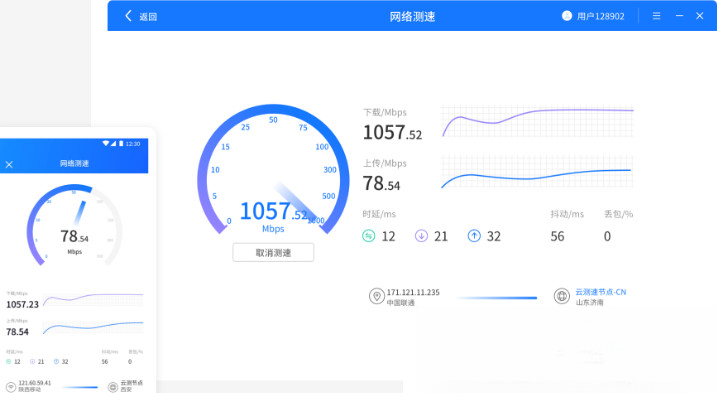Click the mobile download value 1057.23

click(x=22, y=304)
